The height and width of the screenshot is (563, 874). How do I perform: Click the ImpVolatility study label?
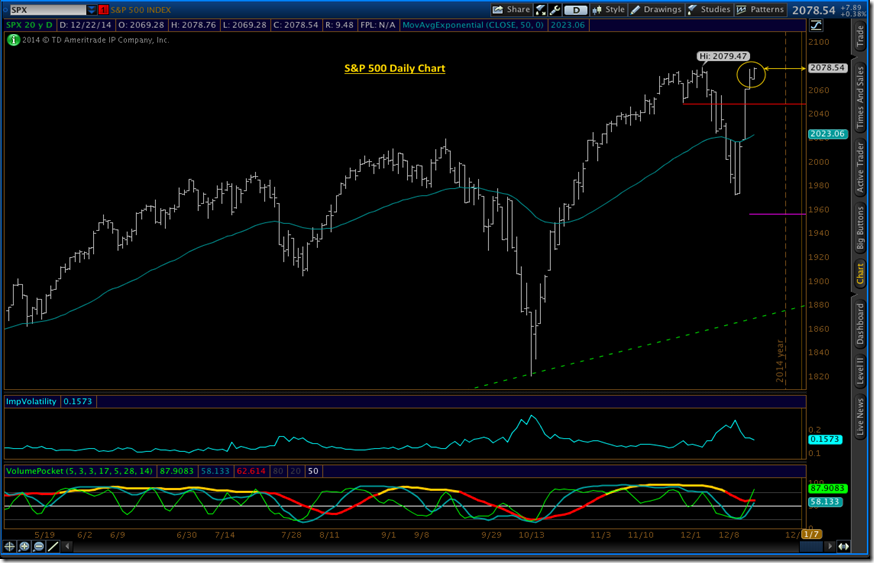pyautogui.click(x=31, y=401)
